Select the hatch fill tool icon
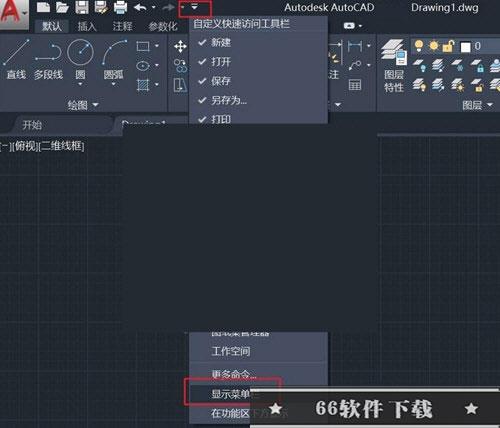 tap(143, 85)
